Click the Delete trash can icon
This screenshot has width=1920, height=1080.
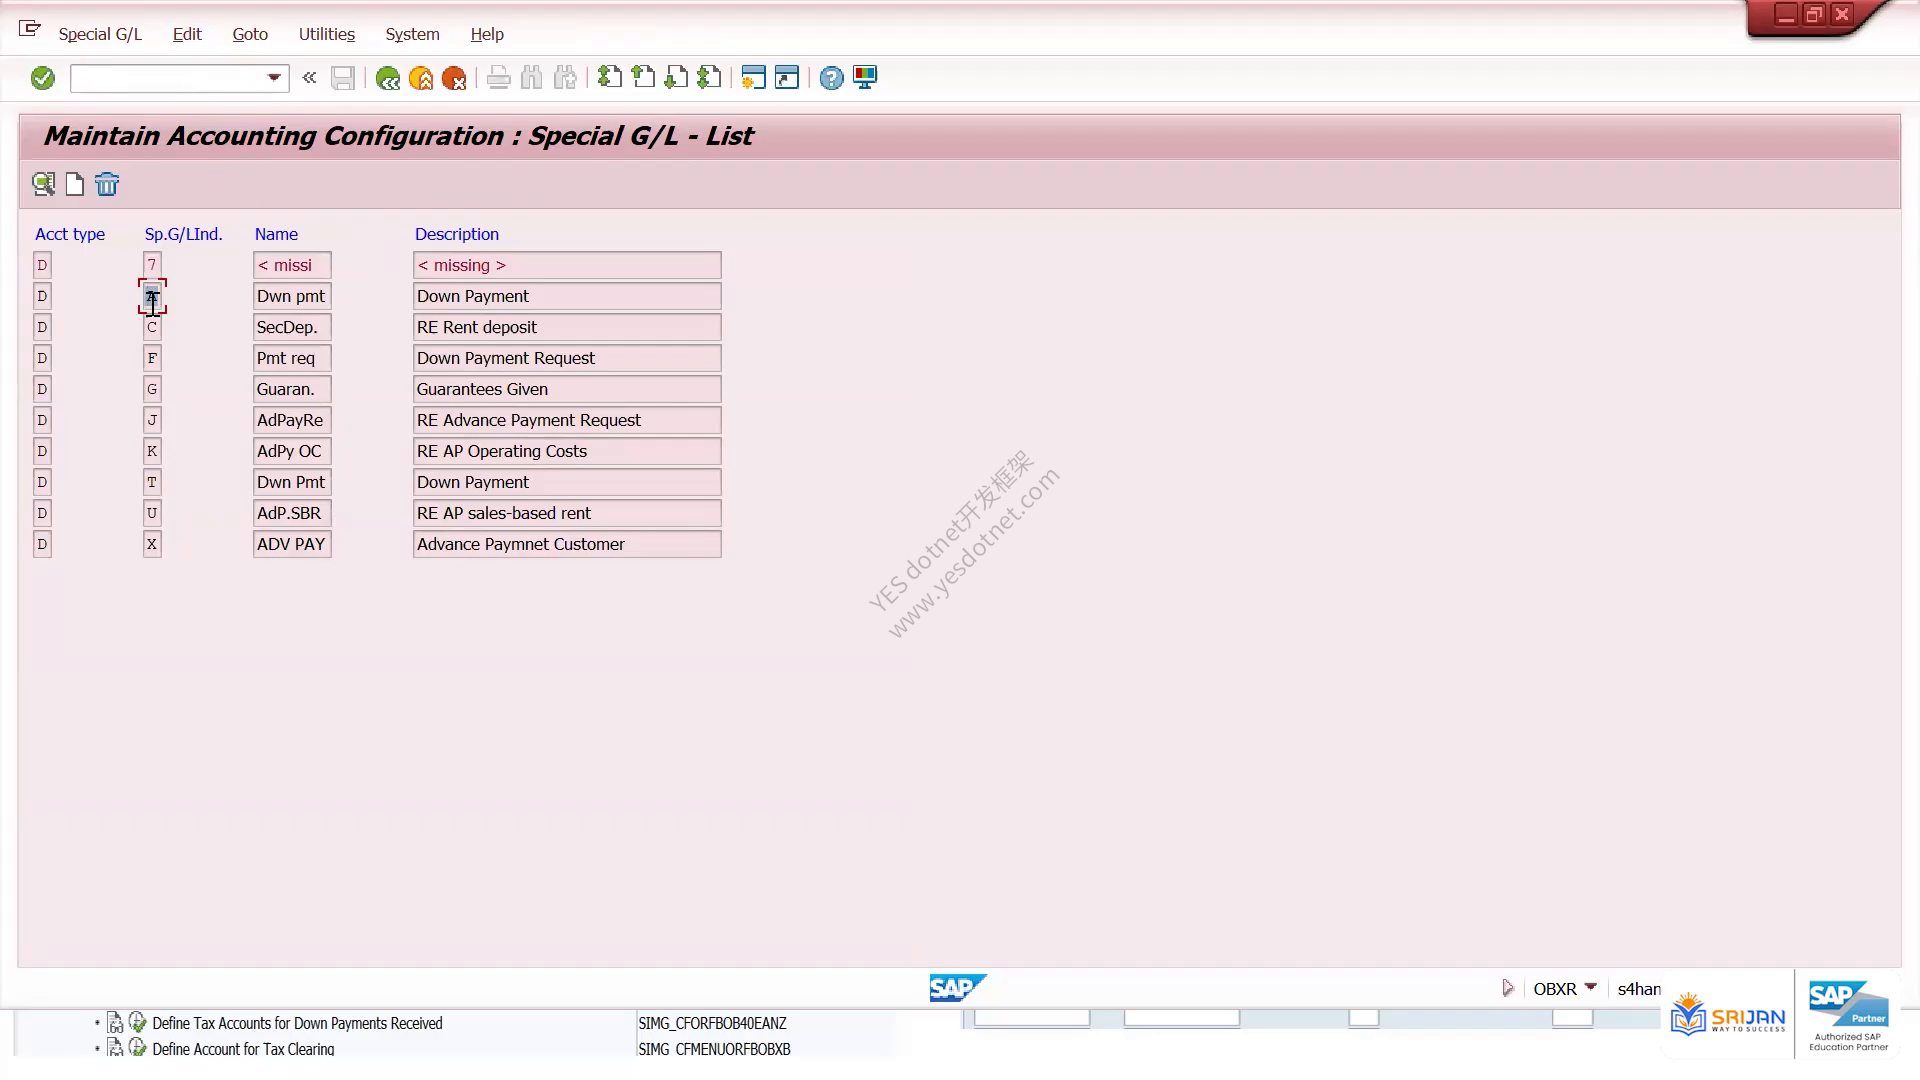point(107,184)
